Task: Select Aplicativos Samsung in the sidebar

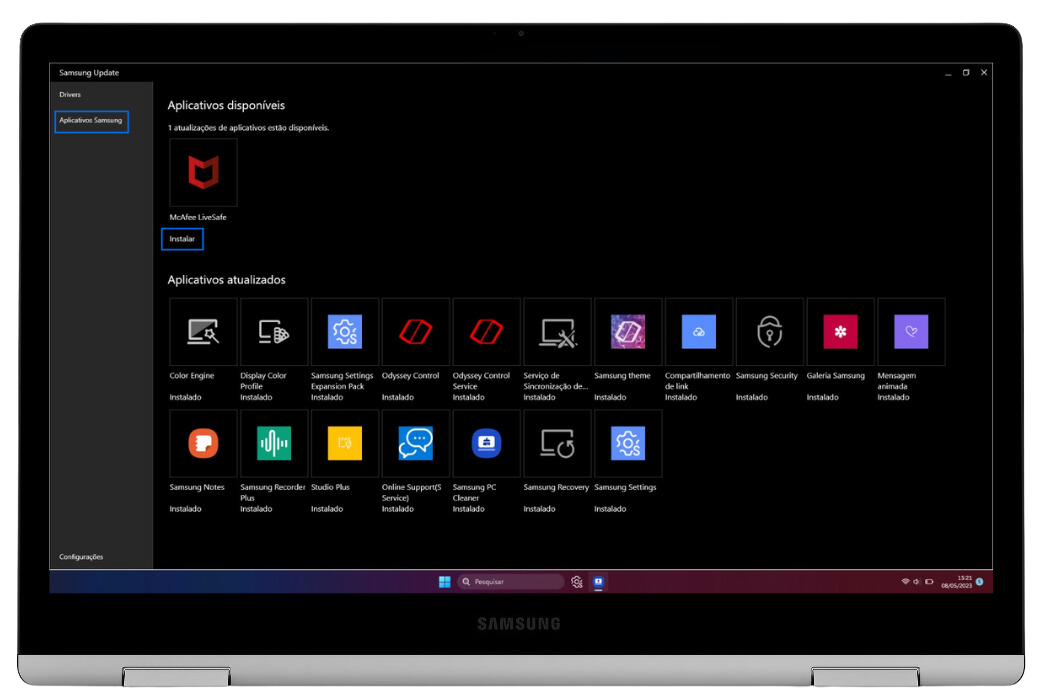Action: point(91,121)
